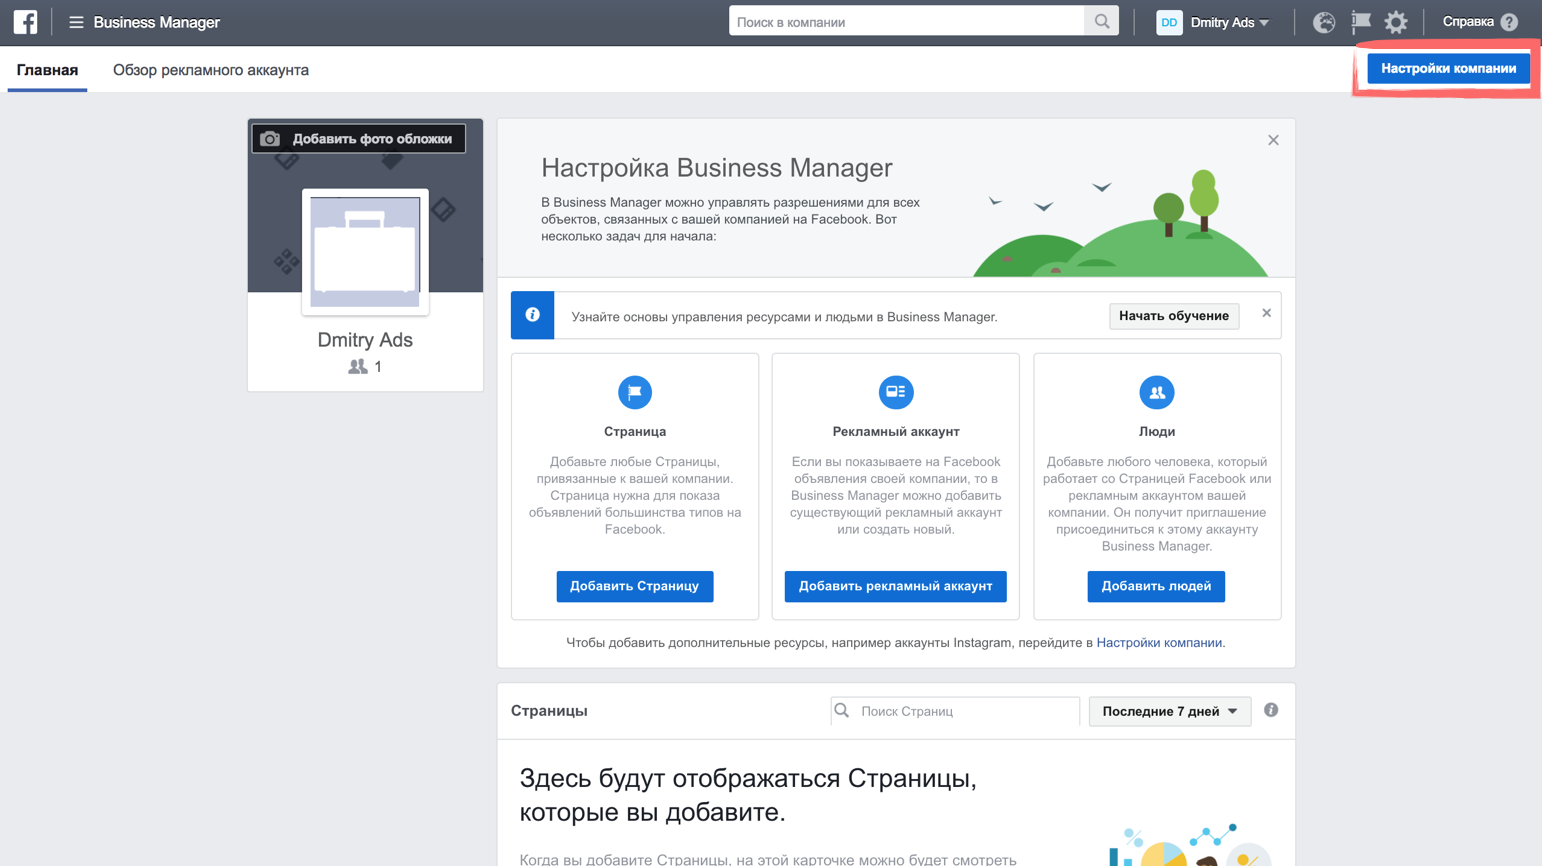The width and height of the screenshot is (1542, 866).
Task: Click Добавить рекламный аккаунт button
Action: (x=896, y=586)
